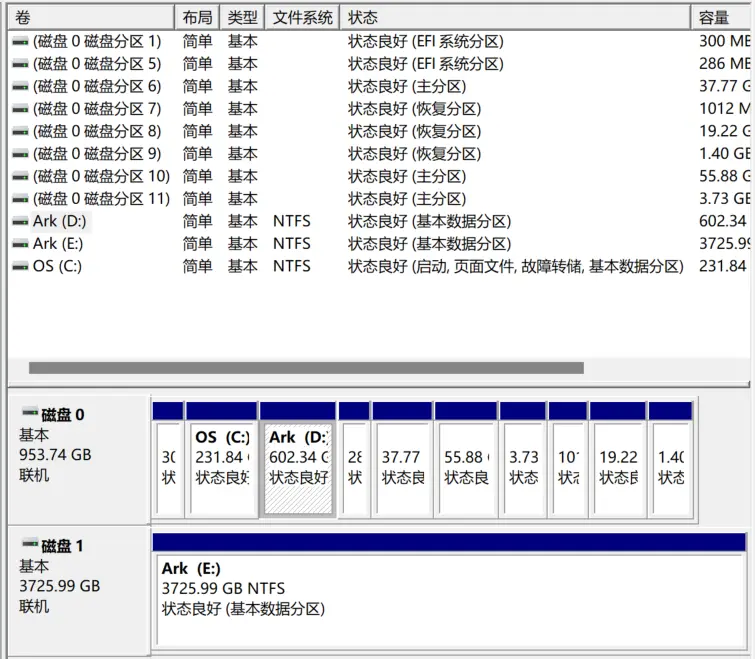
Task: Select the Ark (E:) partition block on 磁盘 1
Action: [x=450, y=590]
